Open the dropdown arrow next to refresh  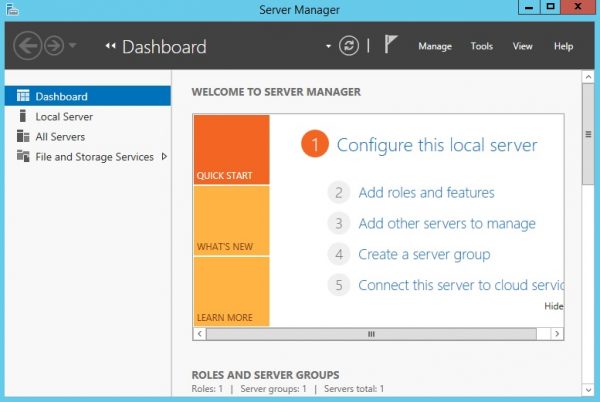pos(328,46)
